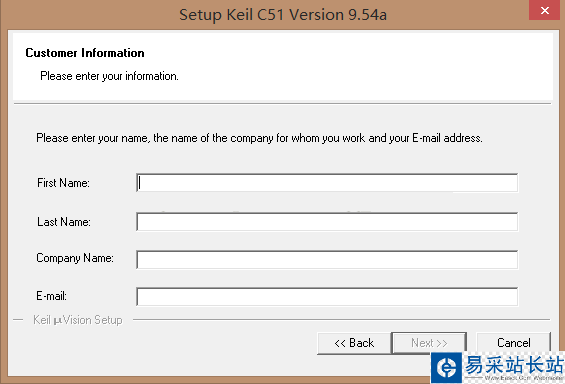Select the Last Name input box
This screenshot has width=565, height=384.
327,222
